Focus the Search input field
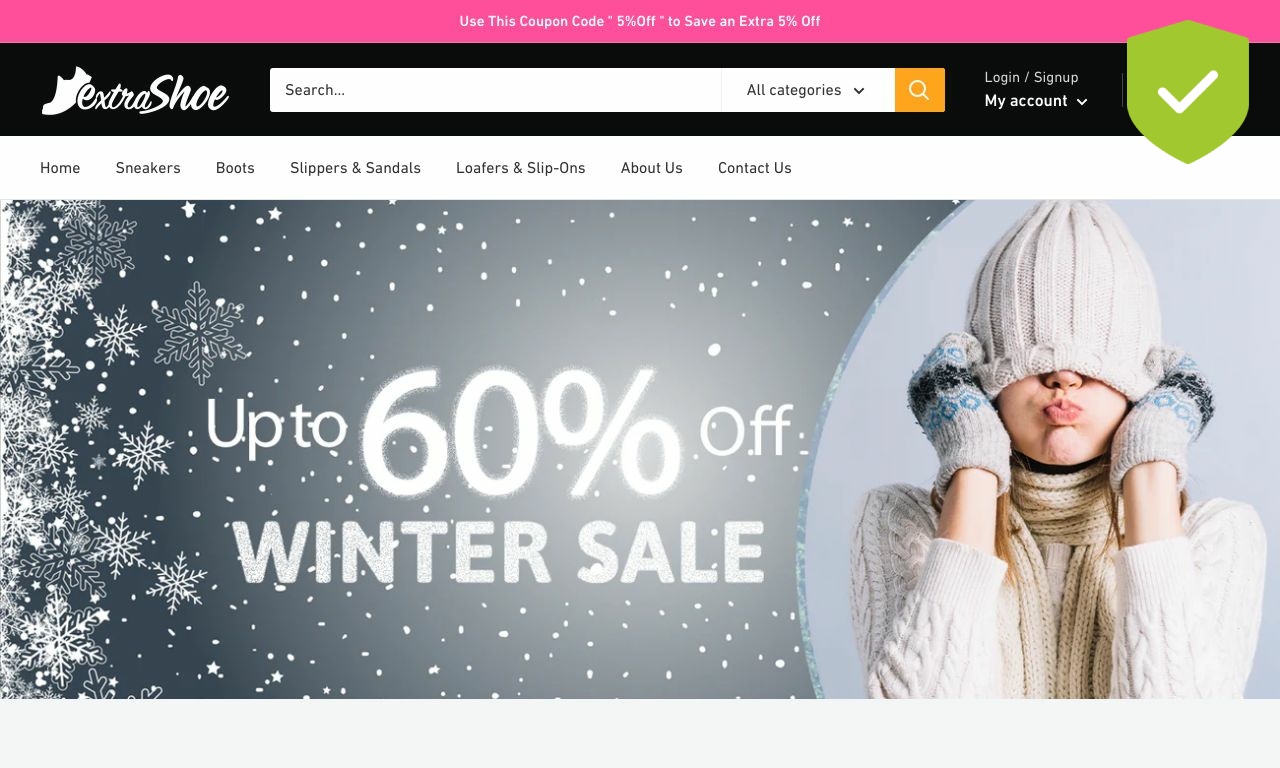The height and width of the screenshot is (768, 1280). pos(495,90)
